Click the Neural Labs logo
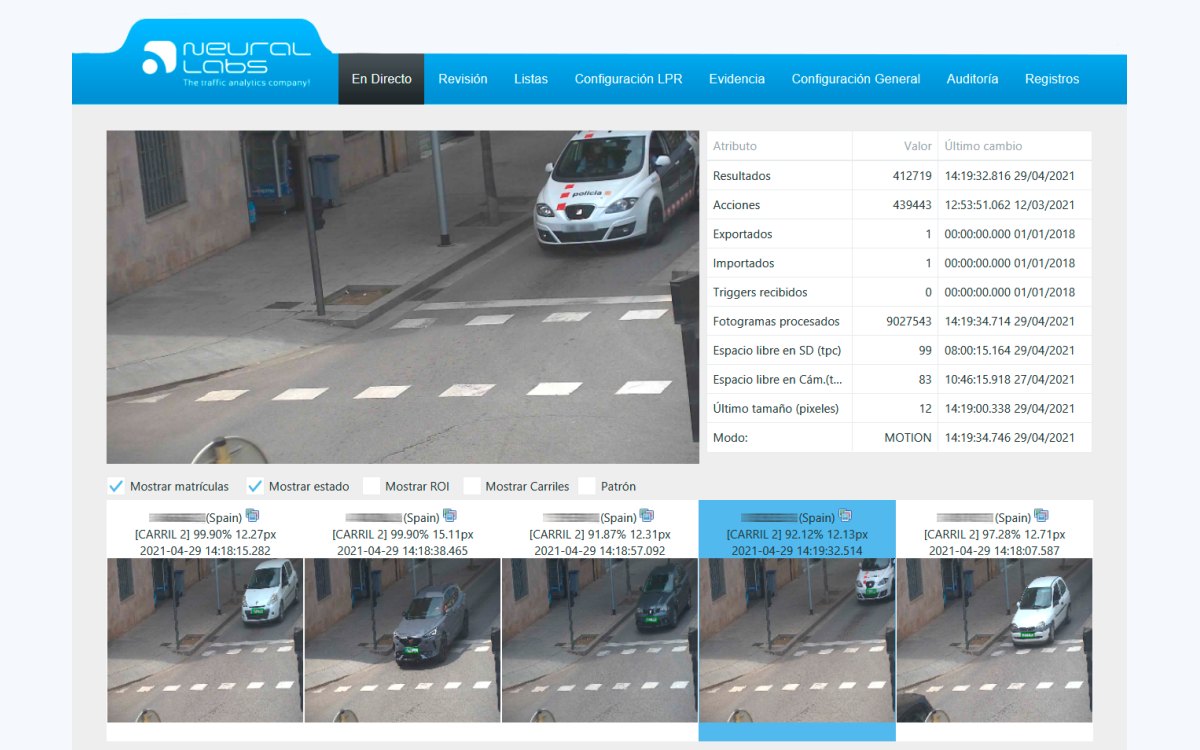The image size is (1200, 750). pyautogui.click(x=226, y=63)
